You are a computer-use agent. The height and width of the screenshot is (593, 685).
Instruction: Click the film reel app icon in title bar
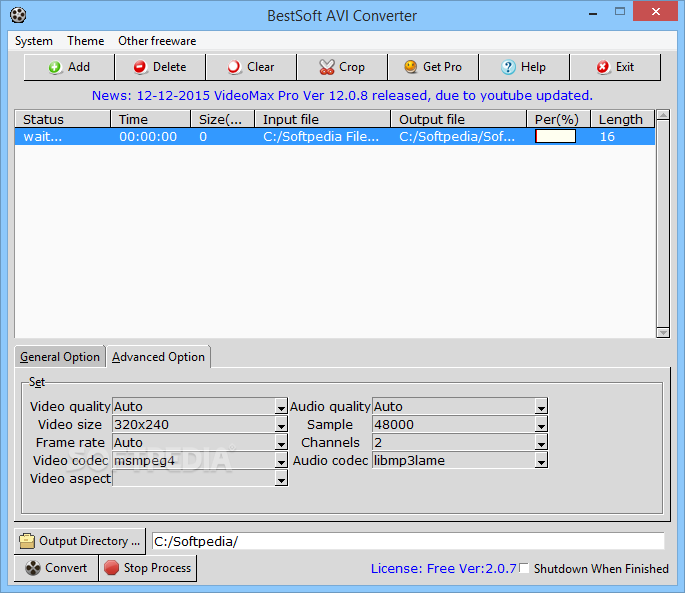click(x=18, y=15)
